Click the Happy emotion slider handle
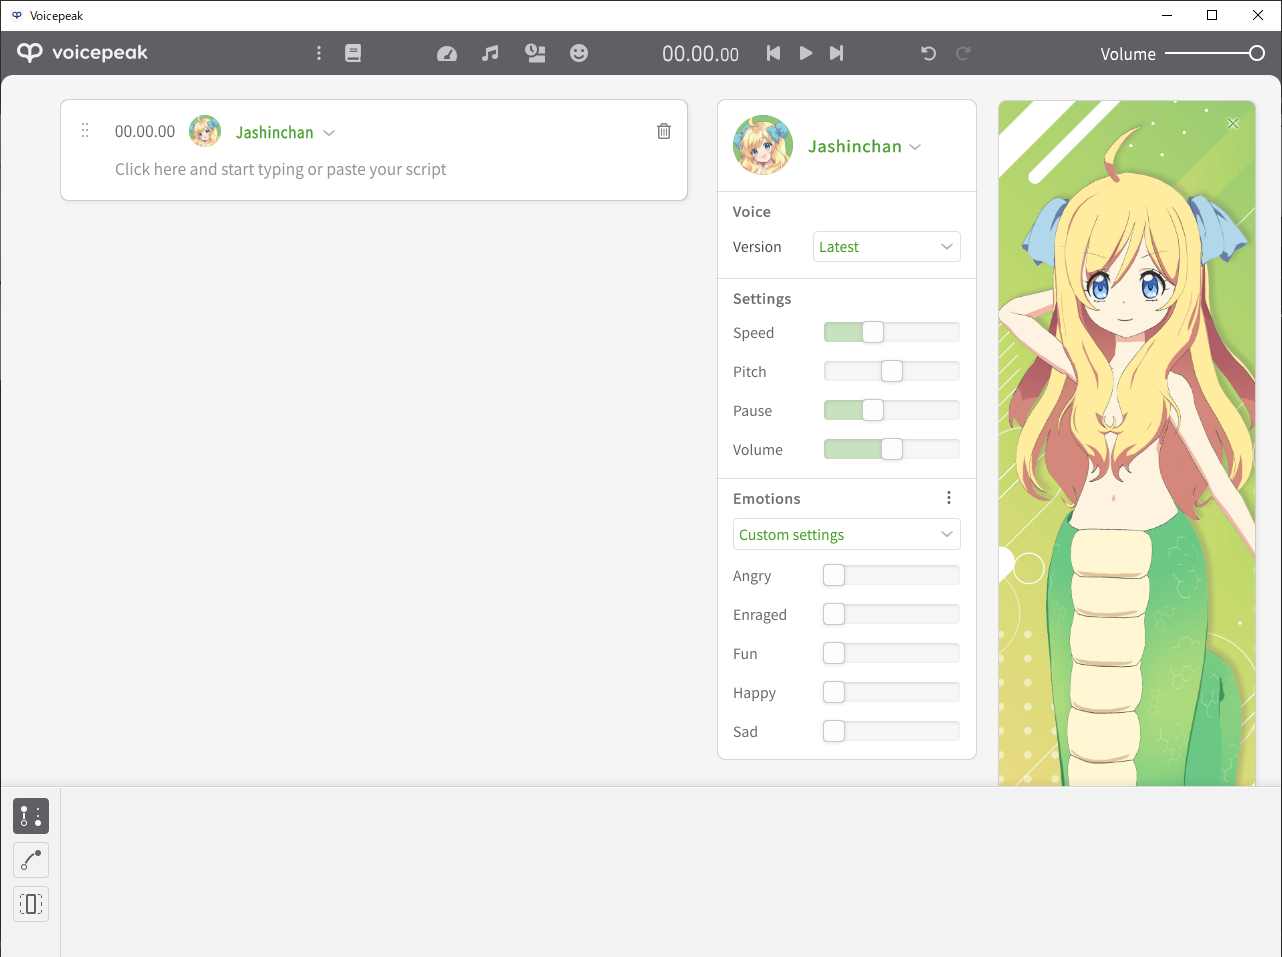 834,692
